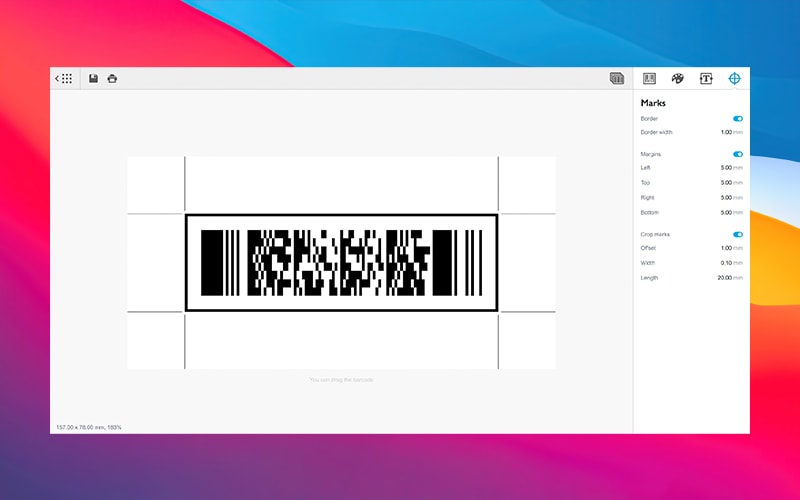The width and height of the screenshot is (800, 500).
Task: Print the barcode
Action: click(112, 78)
